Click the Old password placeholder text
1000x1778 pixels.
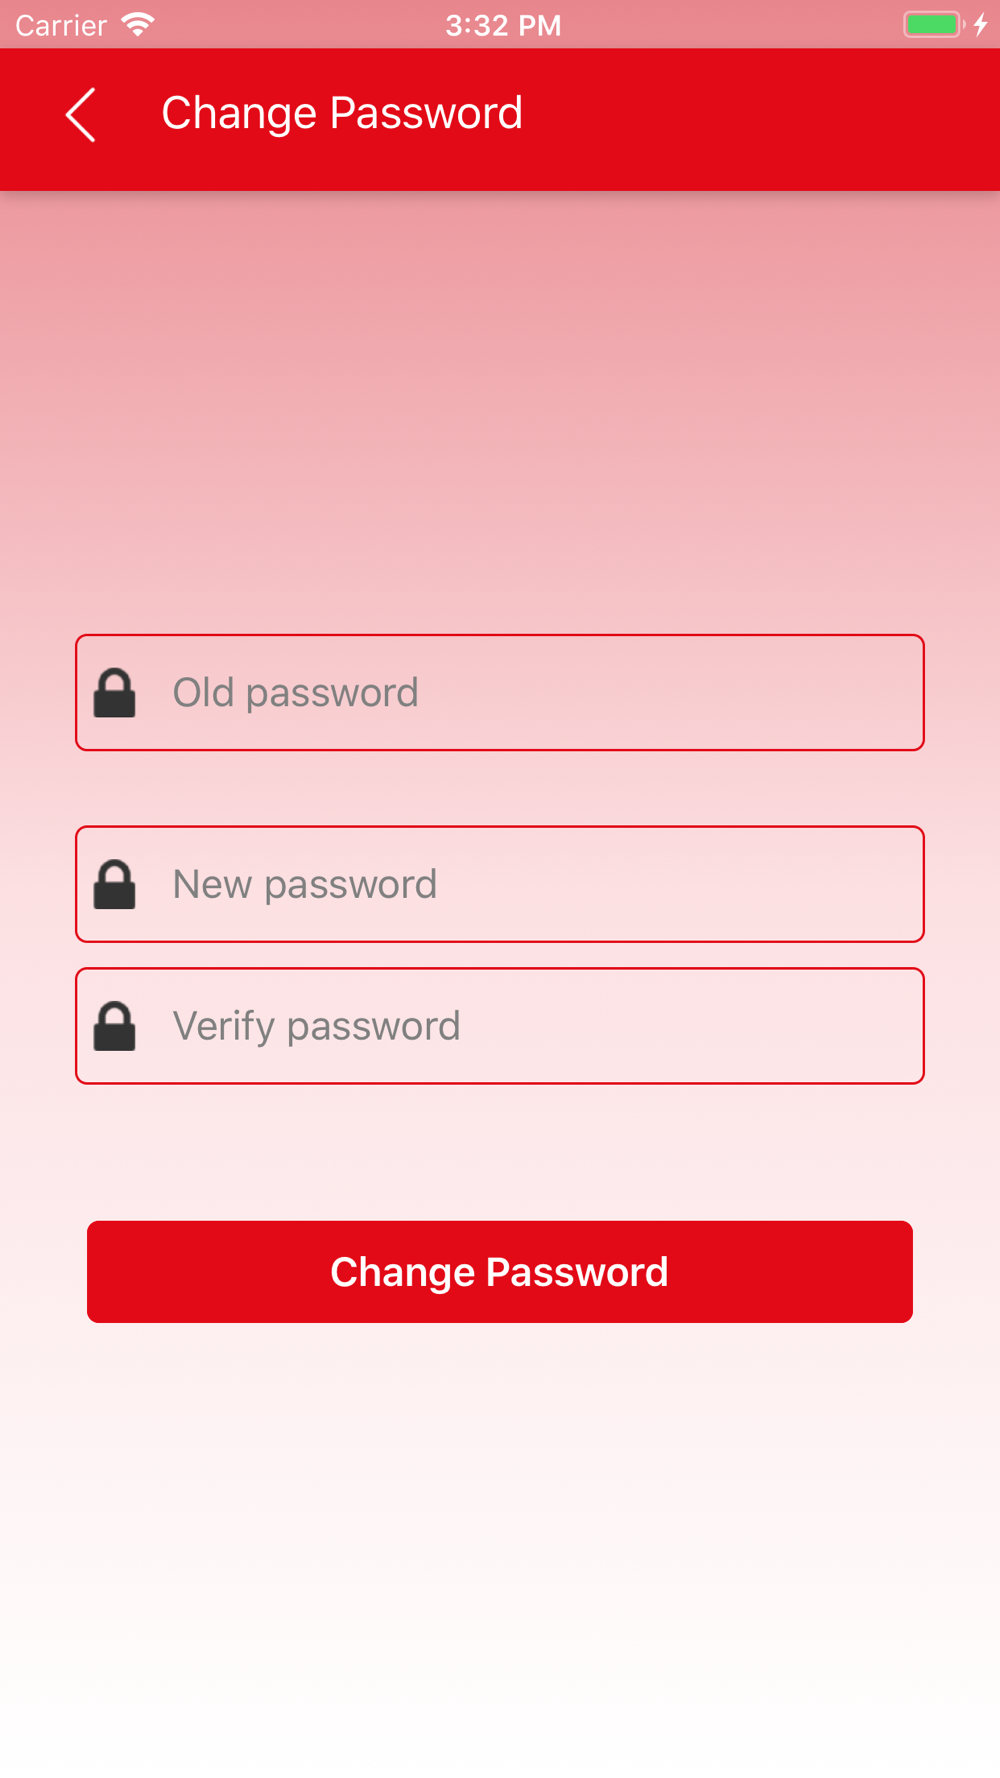click(296, 693)
